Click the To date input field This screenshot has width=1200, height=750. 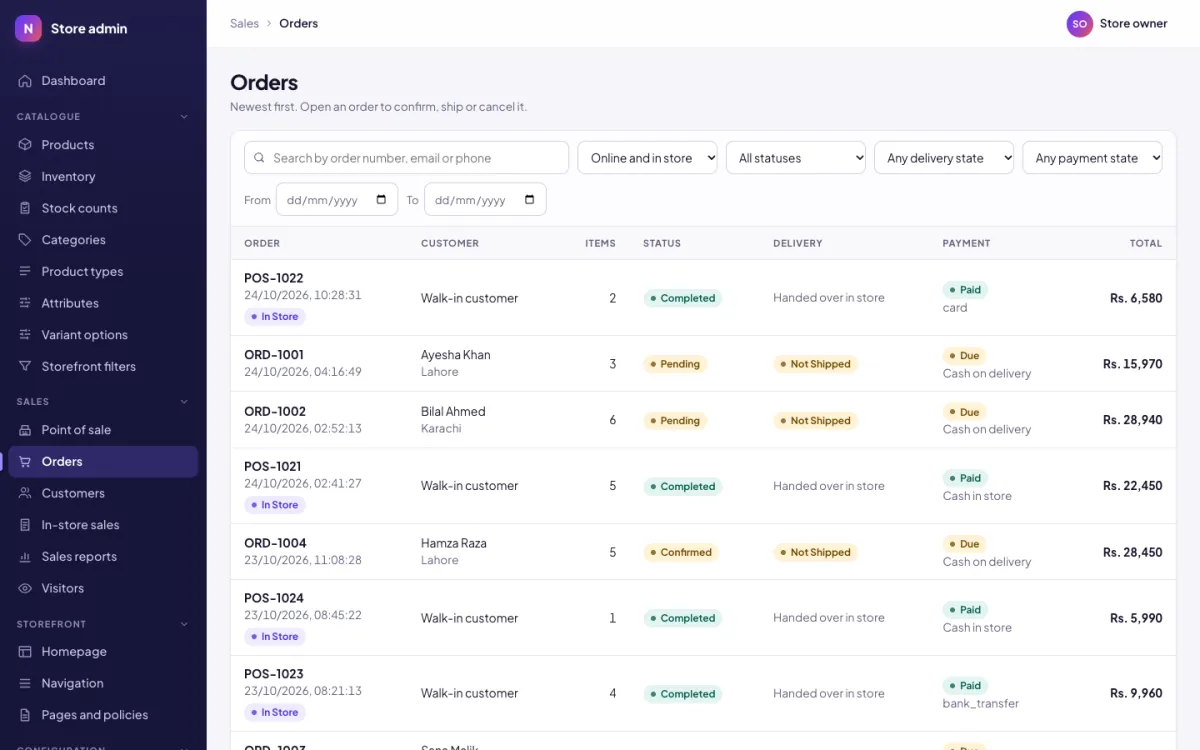(485, 200)
